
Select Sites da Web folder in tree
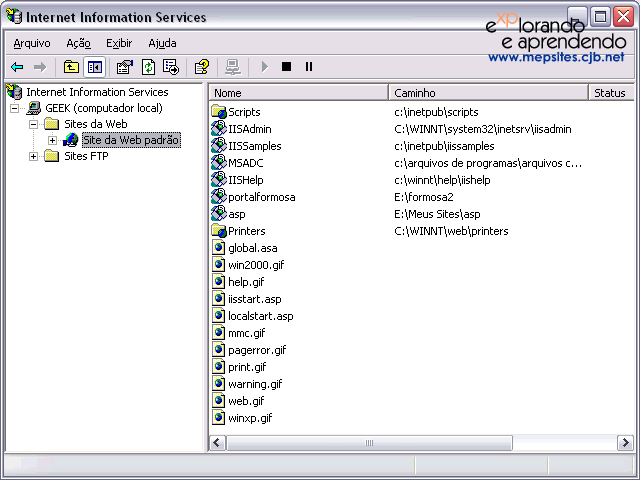click(96, 124)
